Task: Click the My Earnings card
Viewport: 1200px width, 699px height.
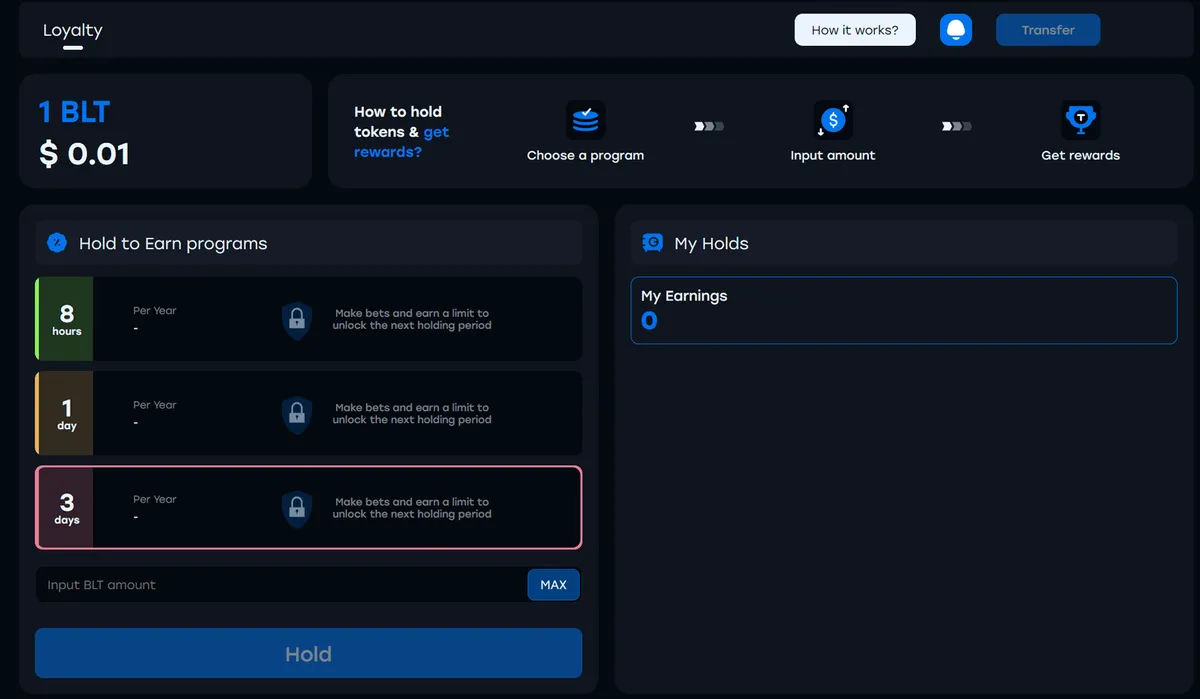Action: point(903,310)
